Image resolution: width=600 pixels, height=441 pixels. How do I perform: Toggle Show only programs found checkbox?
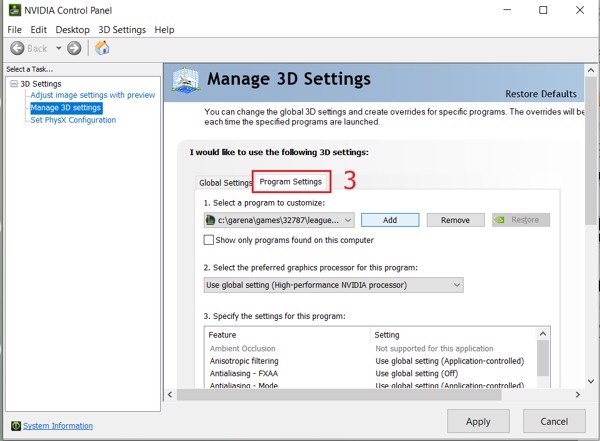click(209, 240)
